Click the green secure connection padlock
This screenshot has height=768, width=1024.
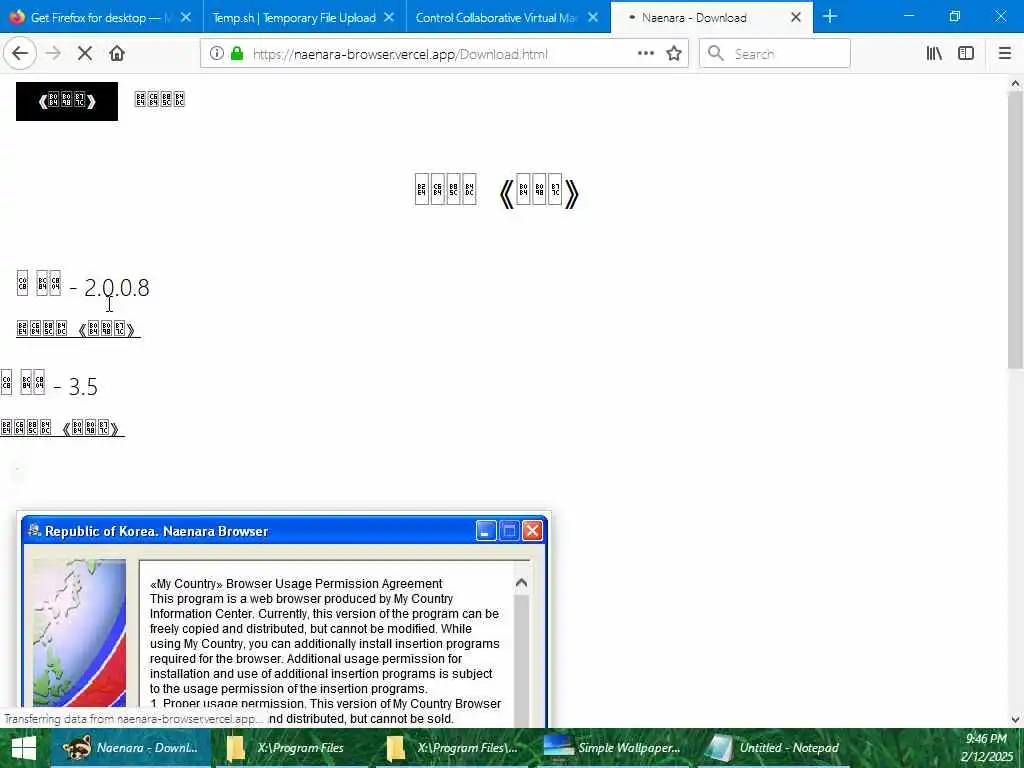click(x=237, y=54)
